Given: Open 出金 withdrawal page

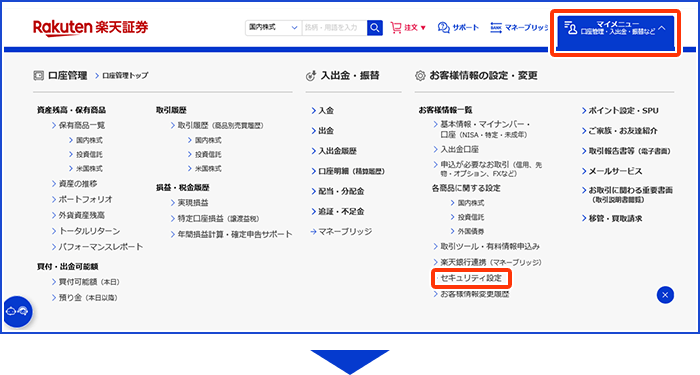Looking at the screenshot, I should pyautogui.click(x=323, y=131).
